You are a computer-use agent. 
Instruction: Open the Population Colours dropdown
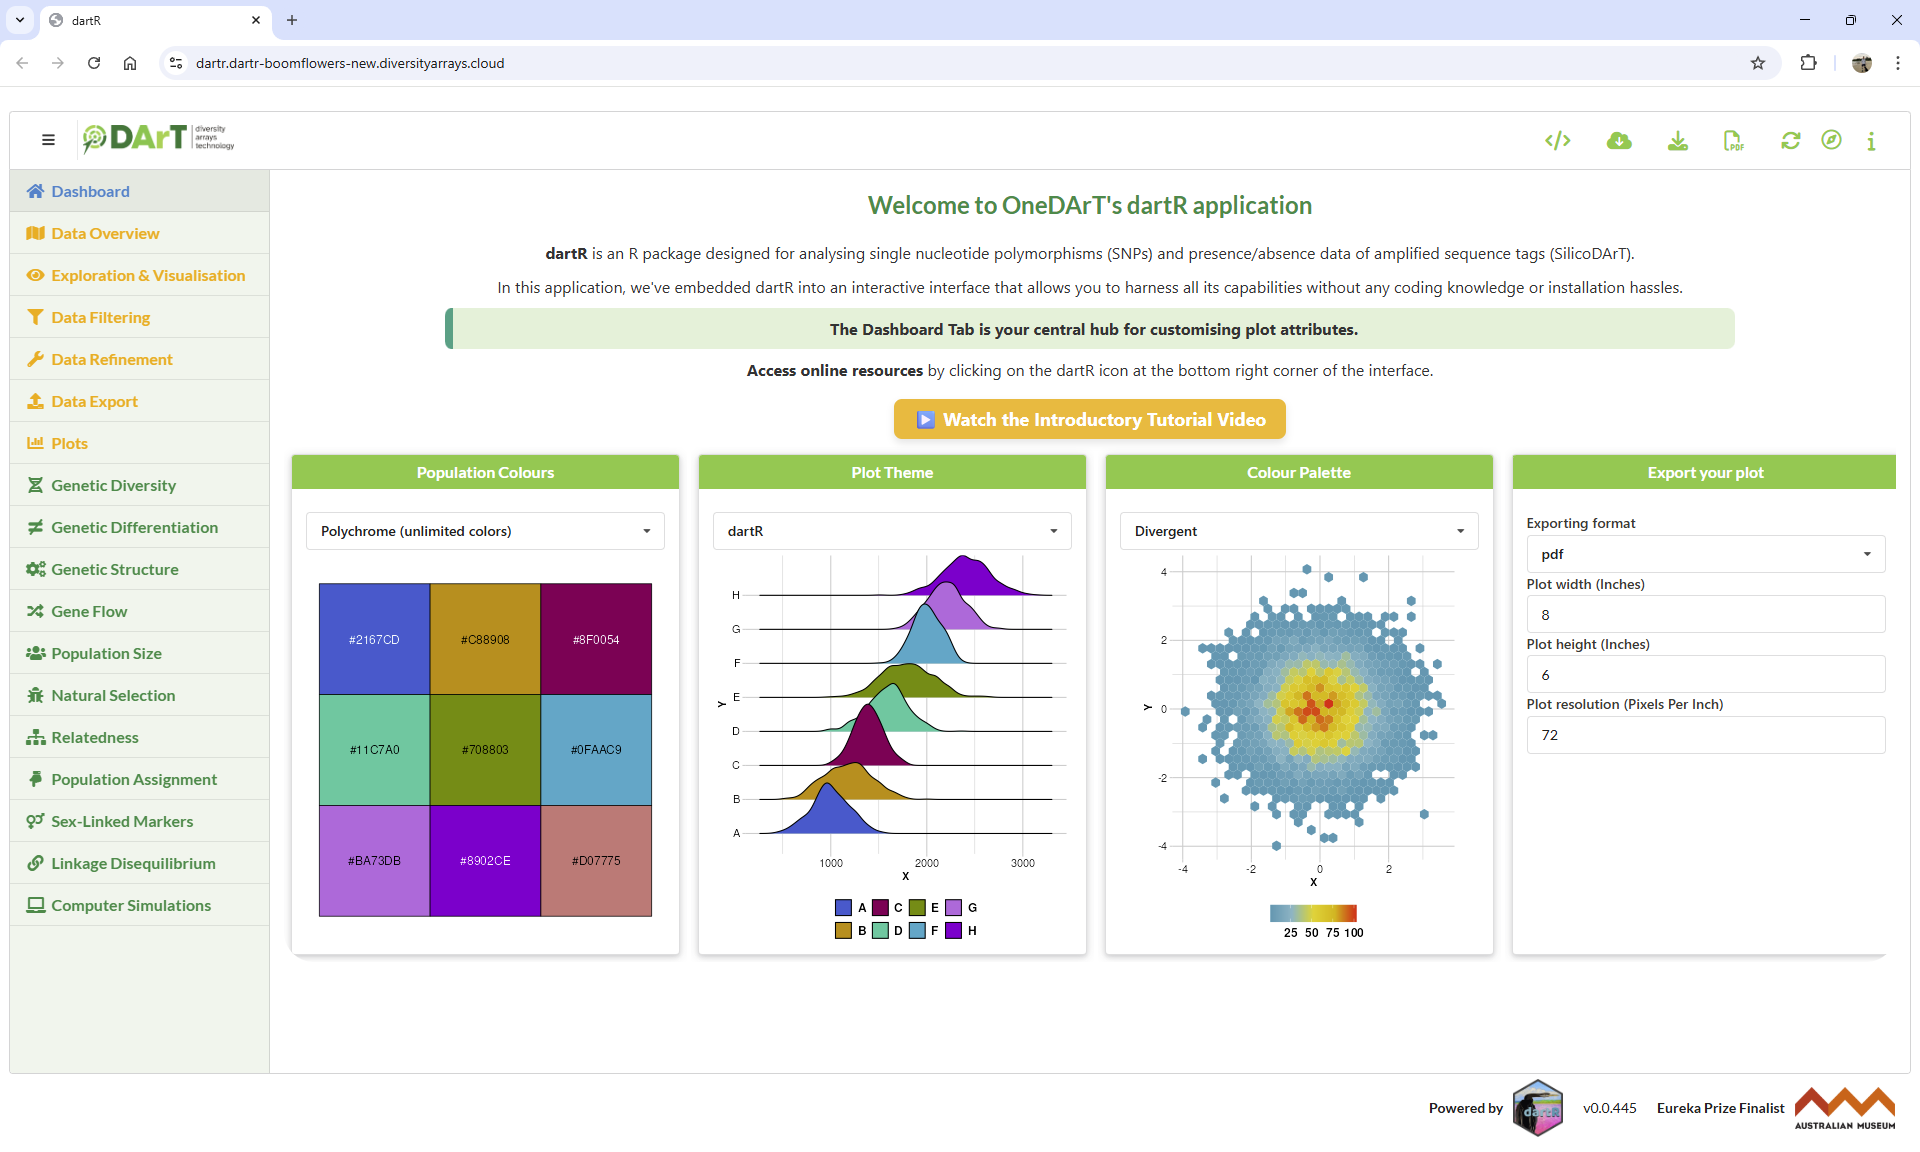485,531
